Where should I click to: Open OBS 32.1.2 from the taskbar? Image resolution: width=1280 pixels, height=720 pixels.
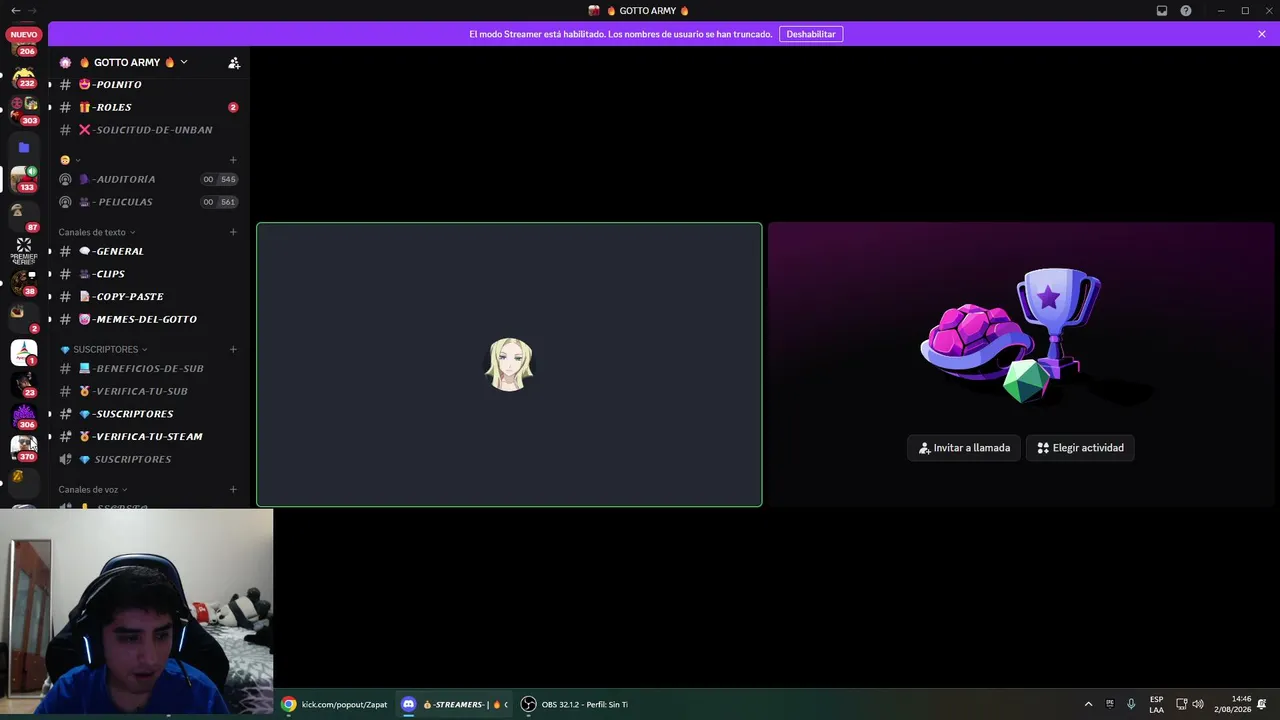575,704
